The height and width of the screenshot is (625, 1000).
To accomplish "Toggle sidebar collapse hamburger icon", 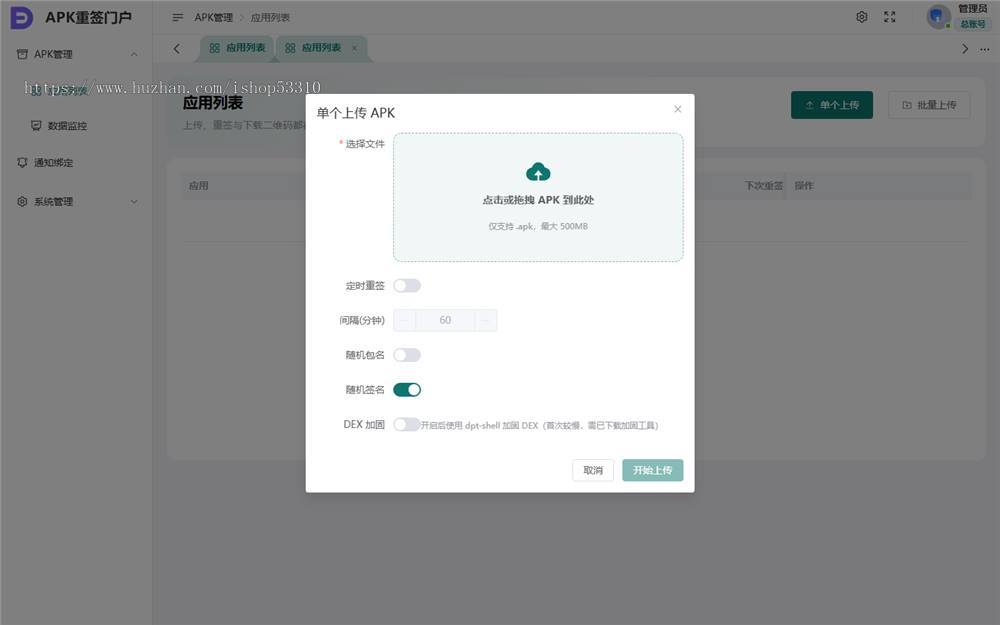I will coord(177,17).
